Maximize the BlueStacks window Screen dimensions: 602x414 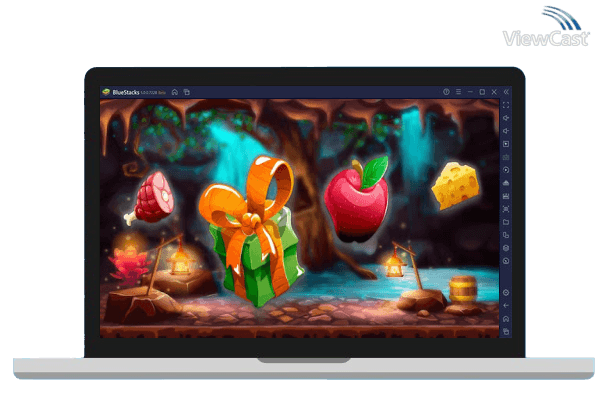pos(482,92)
